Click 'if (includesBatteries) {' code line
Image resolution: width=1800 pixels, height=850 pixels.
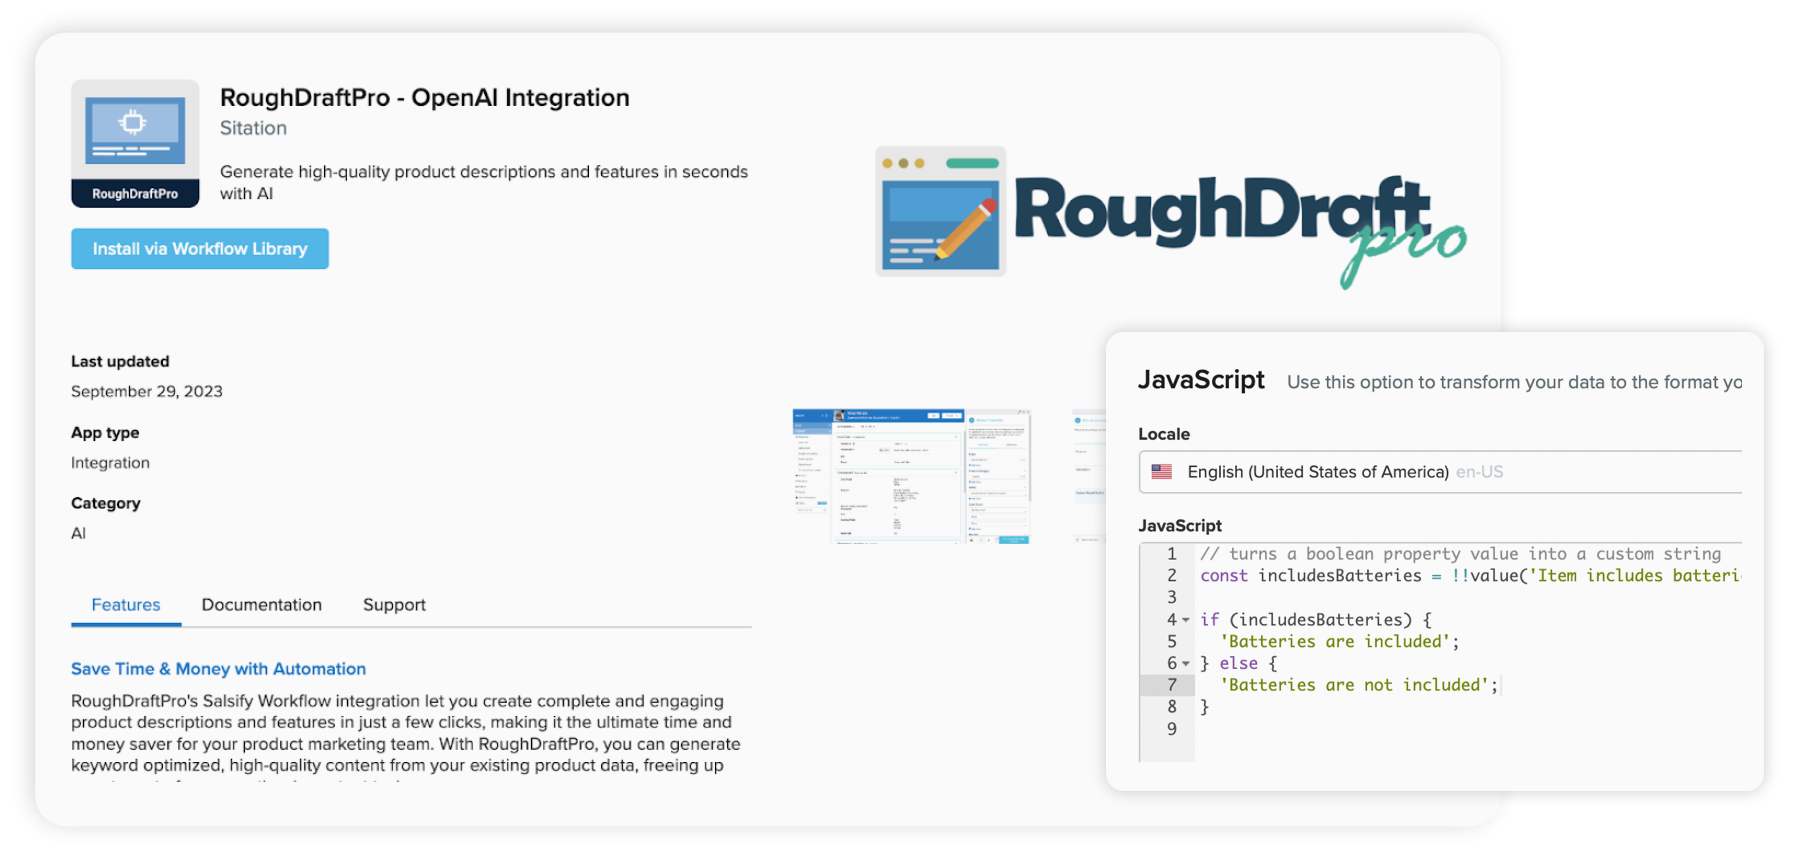coord(1316,620)
